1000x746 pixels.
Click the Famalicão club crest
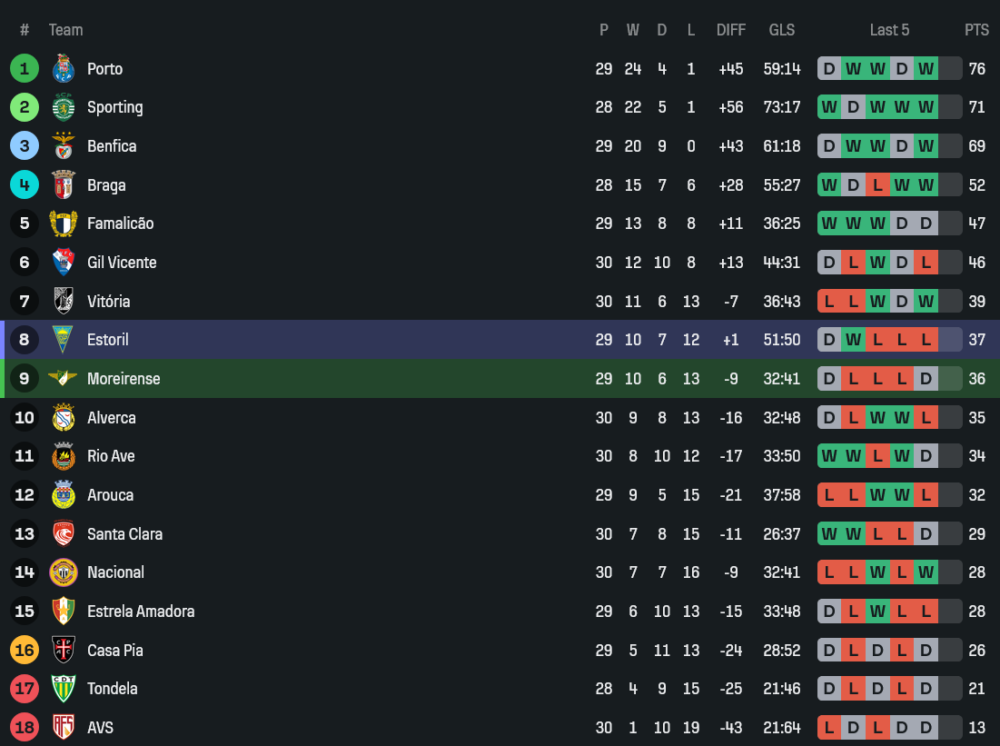point(64,223)
